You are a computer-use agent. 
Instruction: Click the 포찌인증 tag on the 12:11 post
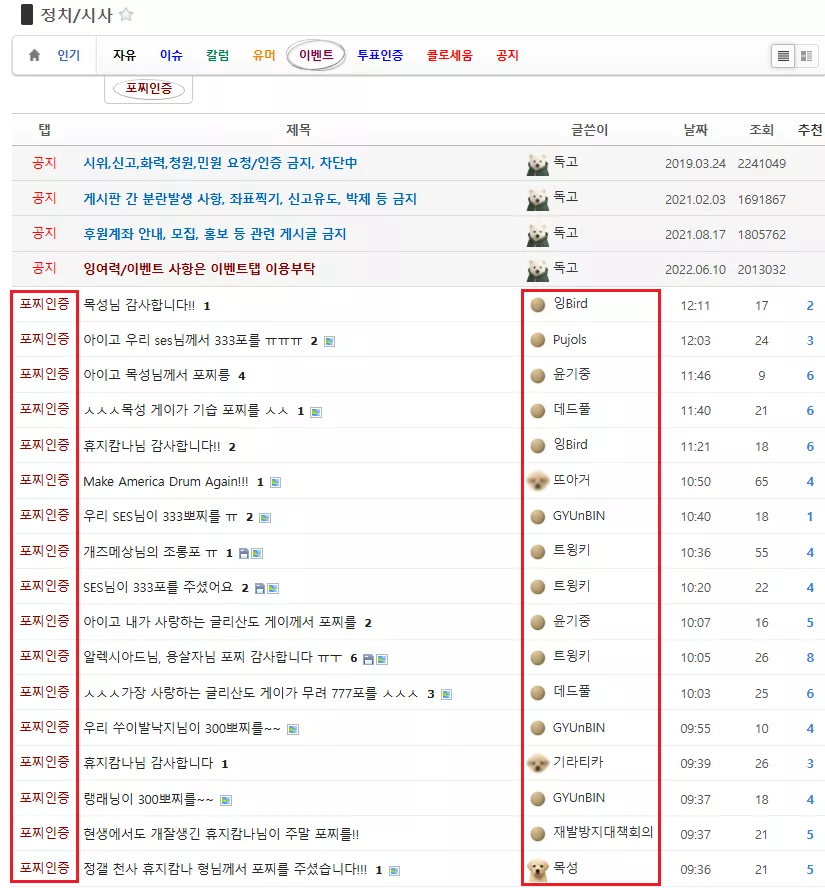pyautogui.click(x=44, y=305)
